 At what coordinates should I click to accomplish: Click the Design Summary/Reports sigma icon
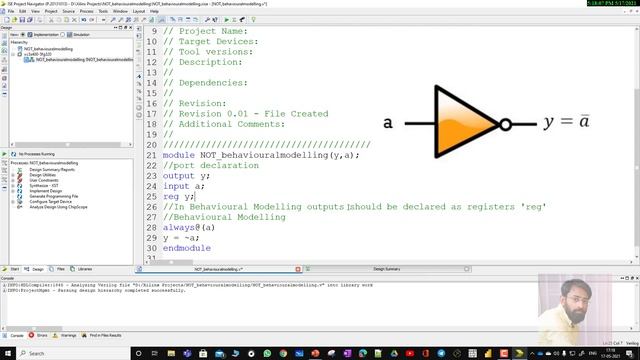(19, 169)
